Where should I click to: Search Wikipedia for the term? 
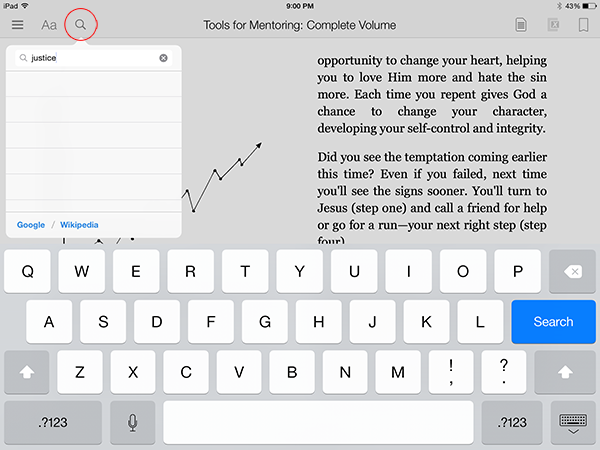[x=79, y=225]
